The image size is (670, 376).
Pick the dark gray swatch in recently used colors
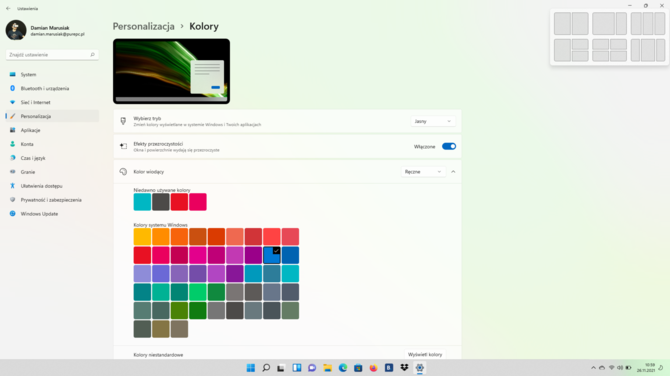pyautogui.click(x=161, y=202)
